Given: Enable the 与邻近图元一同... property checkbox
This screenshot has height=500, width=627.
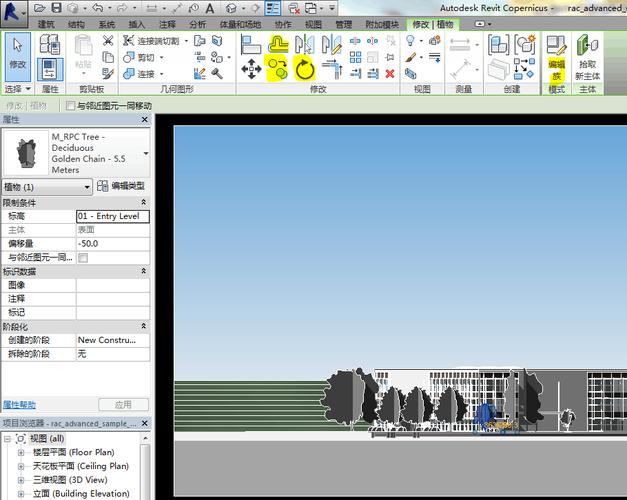Looking at the screenshot, I should click(x=83, y=258).
